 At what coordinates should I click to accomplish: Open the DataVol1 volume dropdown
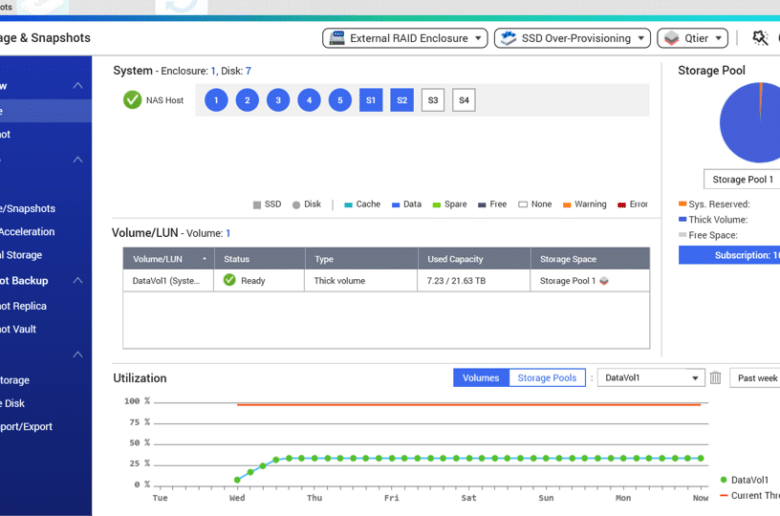651,378
